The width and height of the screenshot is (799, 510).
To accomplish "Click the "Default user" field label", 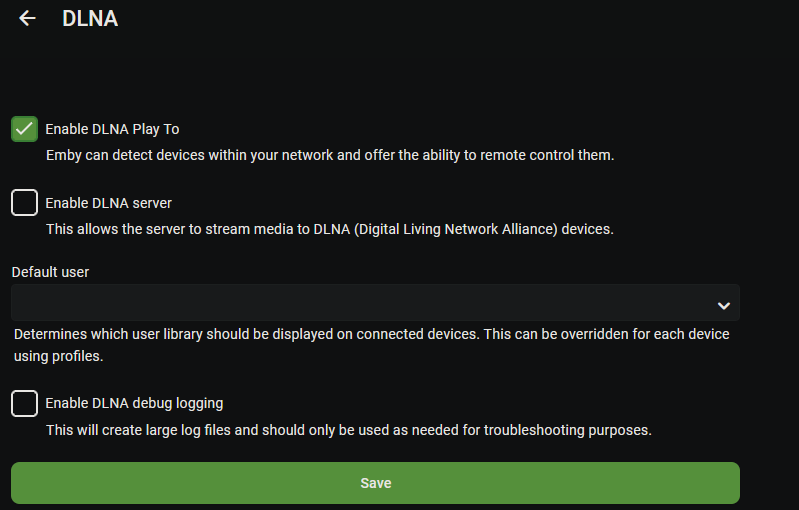I will pos(50,272).
